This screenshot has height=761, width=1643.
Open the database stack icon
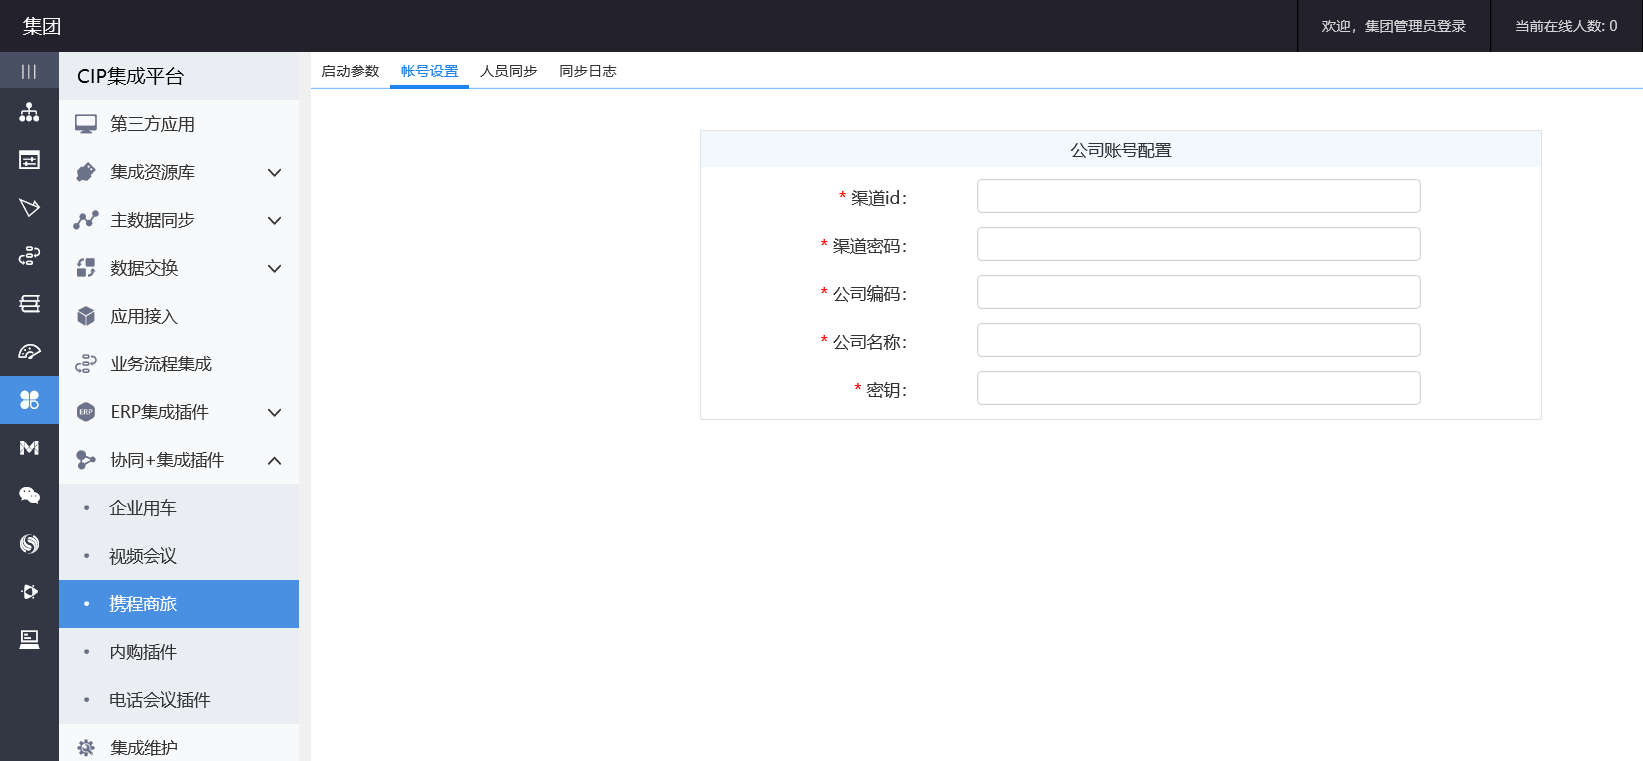click(29, 304)
